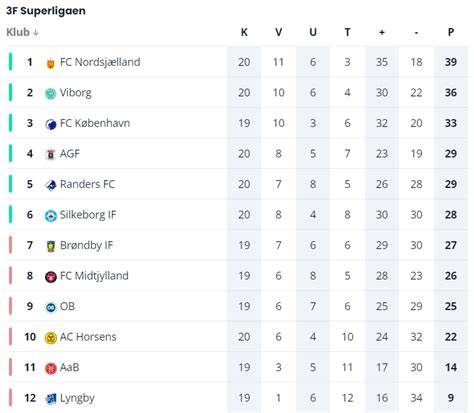The height and width of the screenshot is (413, 474).
Task: Click the FC Midtjylland club logo
Action: pyautogui.click(x=50, y=277)
